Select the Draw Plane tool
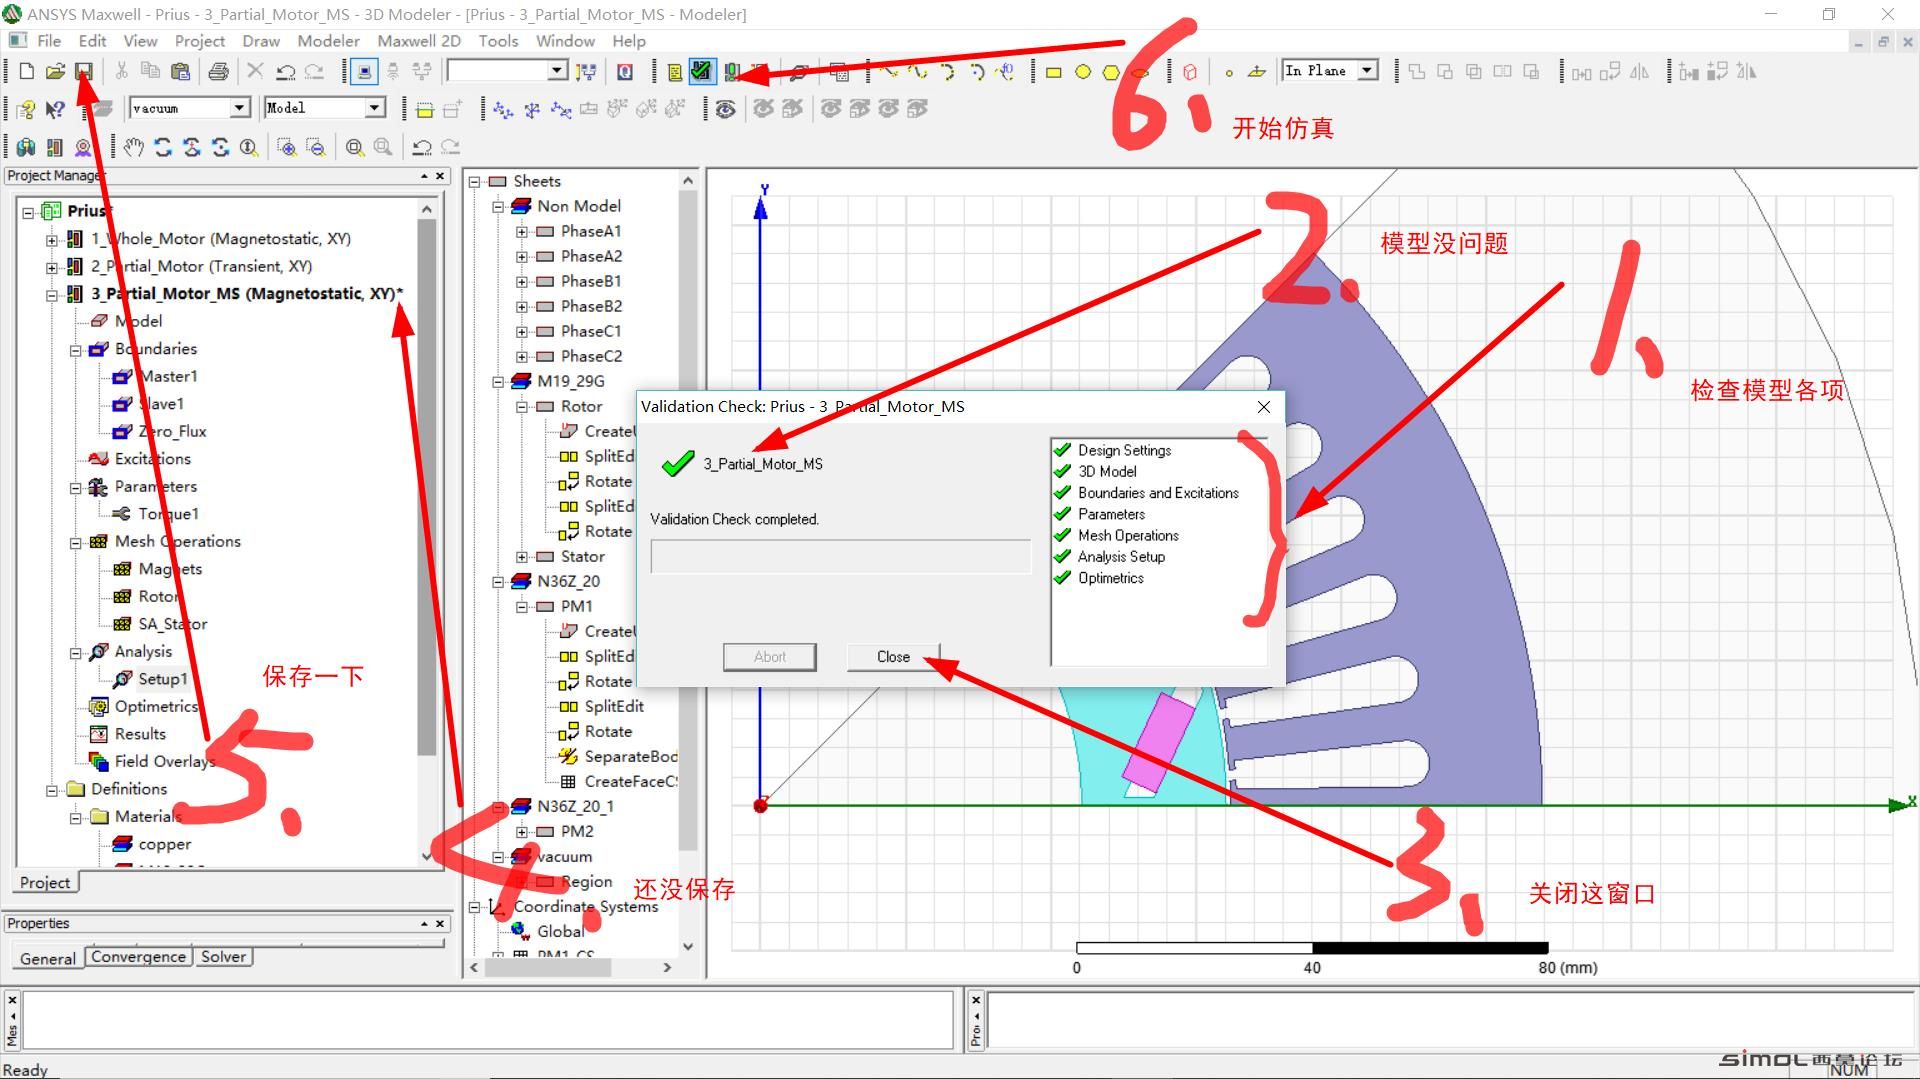1920x1079 pixels. coord(1257,72)
